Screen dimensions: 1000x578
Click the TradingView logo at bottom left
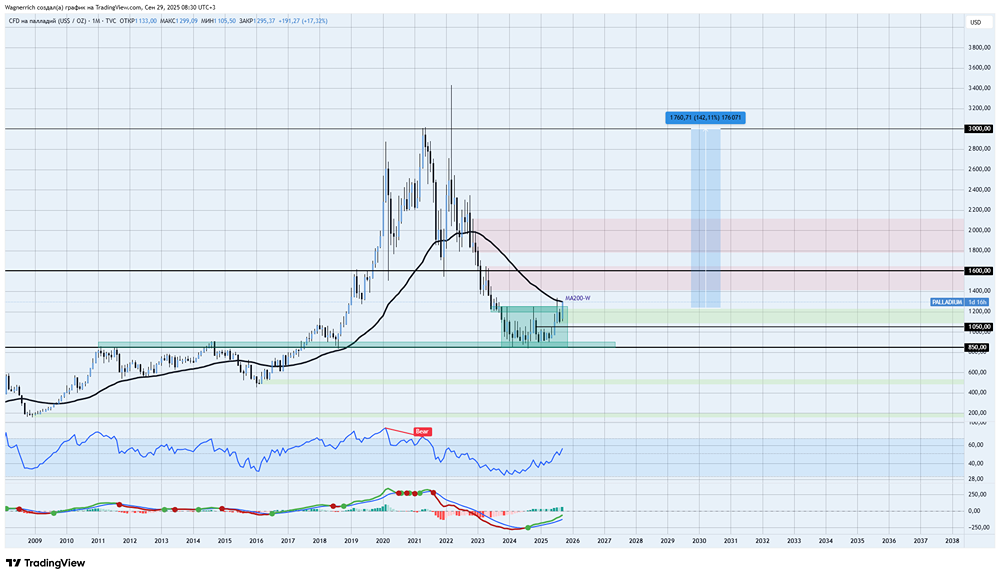(45, 563)
